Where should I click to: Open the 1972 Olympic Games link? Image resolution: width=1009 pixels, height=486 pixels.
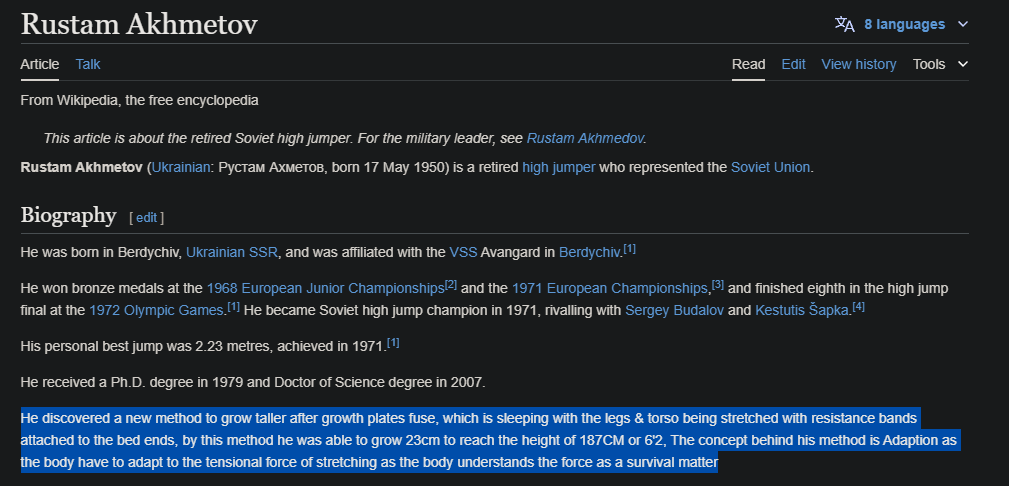[x=157, y=309]
